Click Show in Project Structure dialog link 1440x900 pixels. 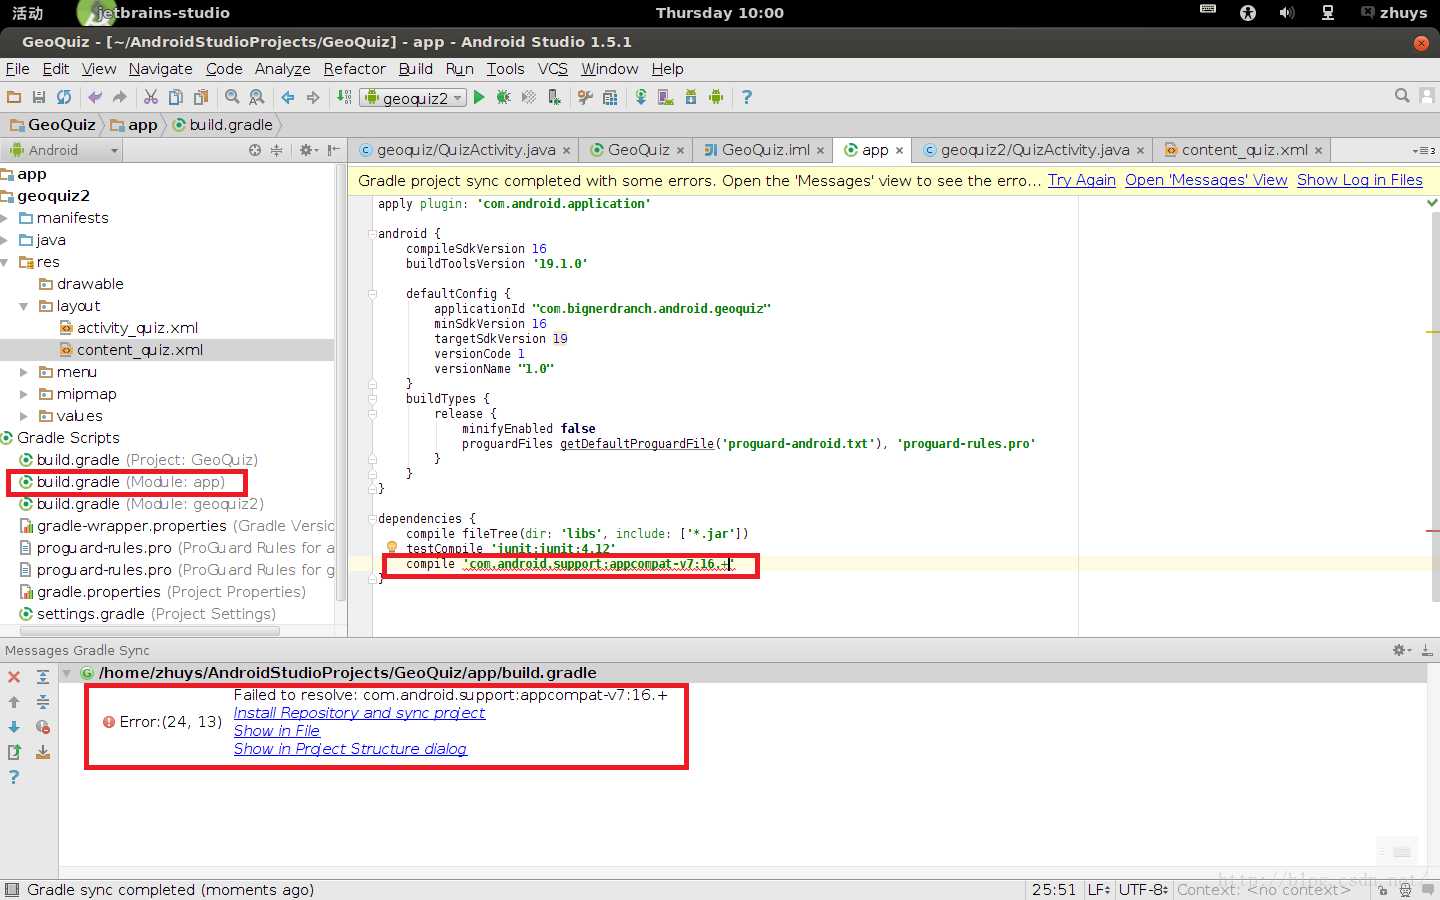pyautogui.click(x=350, y=749)
